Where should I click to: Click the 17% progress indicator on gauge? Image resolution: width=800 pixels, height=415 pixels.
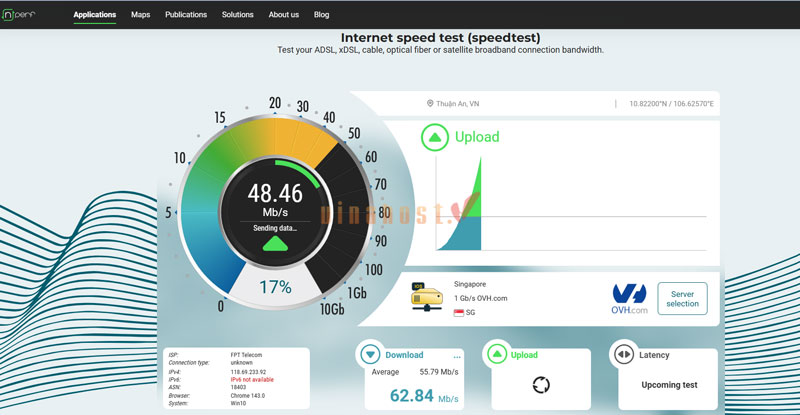(275, 288)
